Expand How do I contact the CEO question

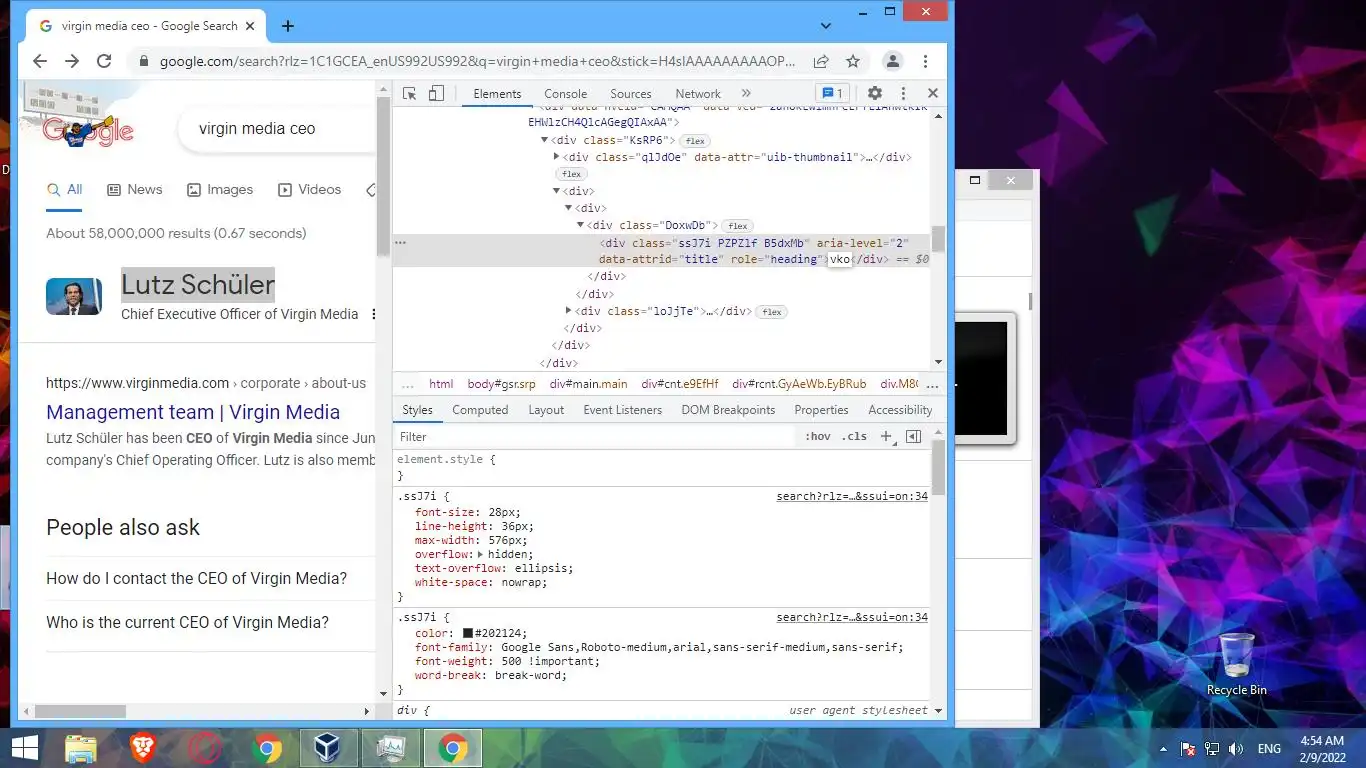click(x=196, y=578)
